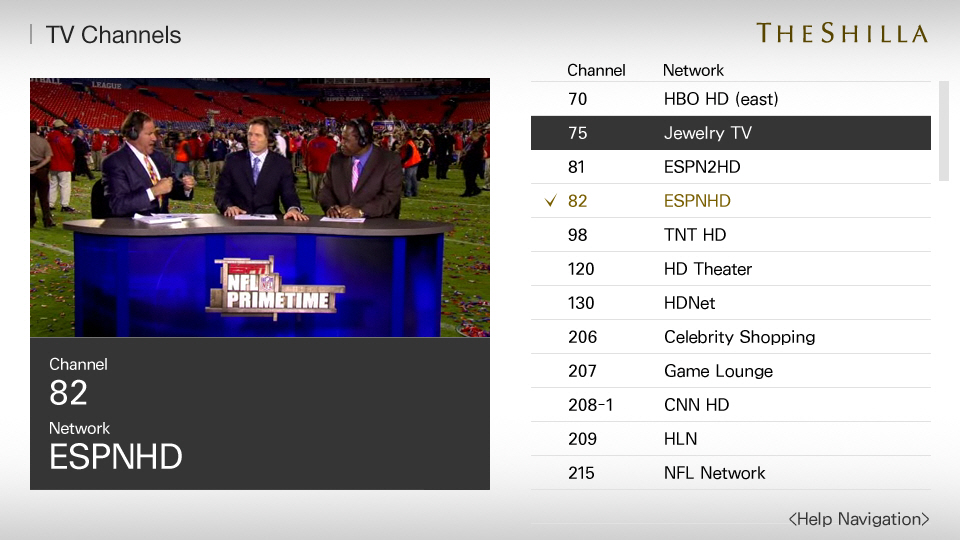
Task: Click the TV Channels page title
Action: click(x=113, y=35)
